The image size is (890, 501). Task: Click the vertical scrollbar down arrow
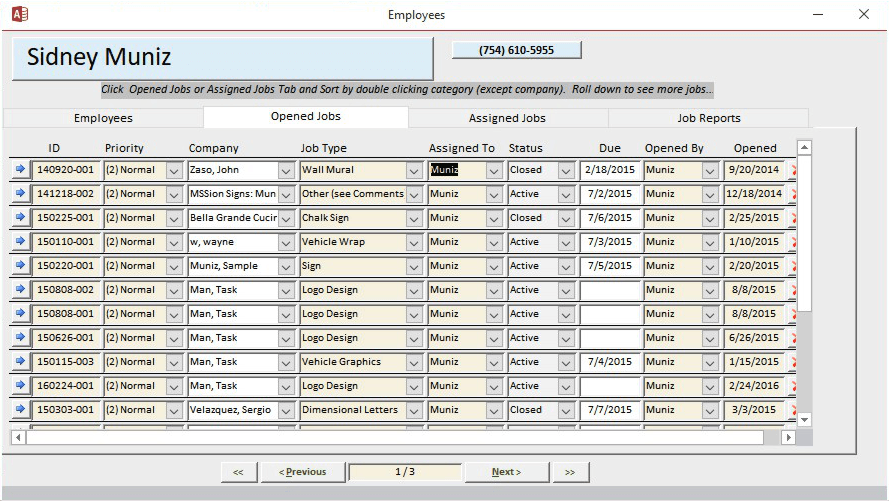click(x=804, y=420)
